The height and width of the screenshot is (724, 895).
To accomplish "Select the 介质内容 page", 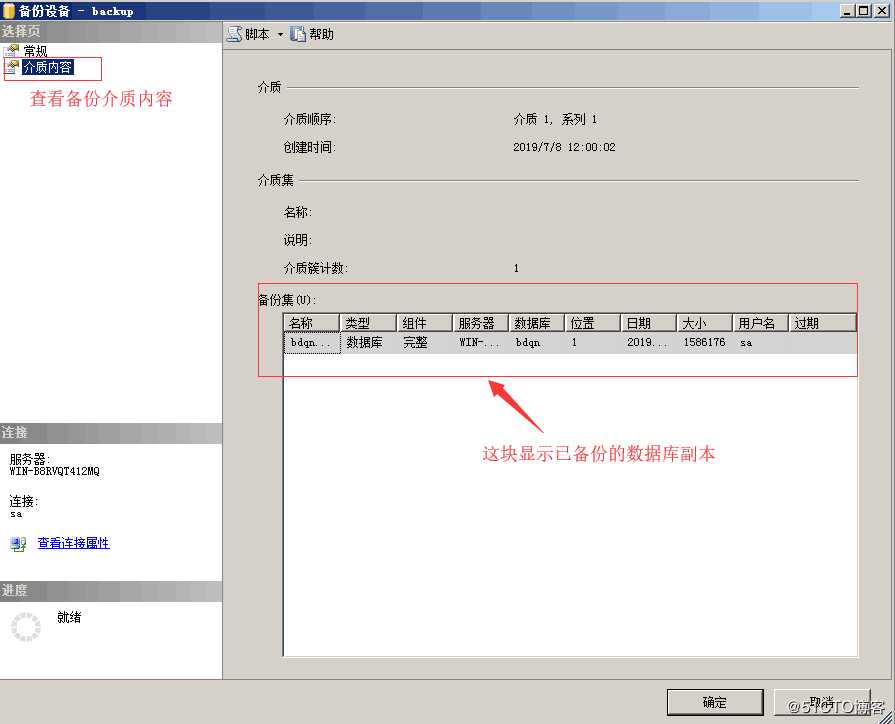I will pyautogui.click(x=48, y=67).
